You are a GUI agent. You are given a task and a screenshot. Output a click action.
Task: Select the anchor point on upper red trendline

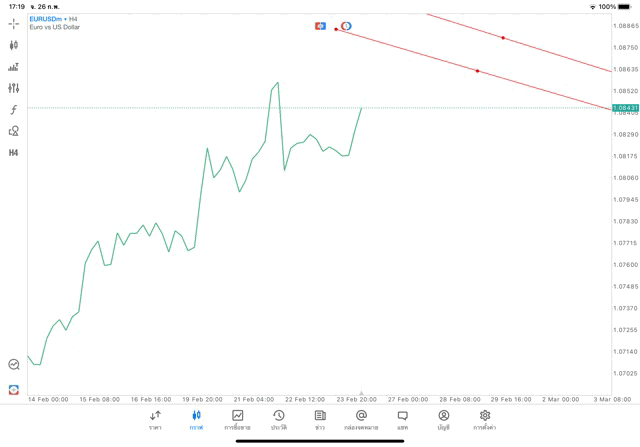click(x=503, y=38)
